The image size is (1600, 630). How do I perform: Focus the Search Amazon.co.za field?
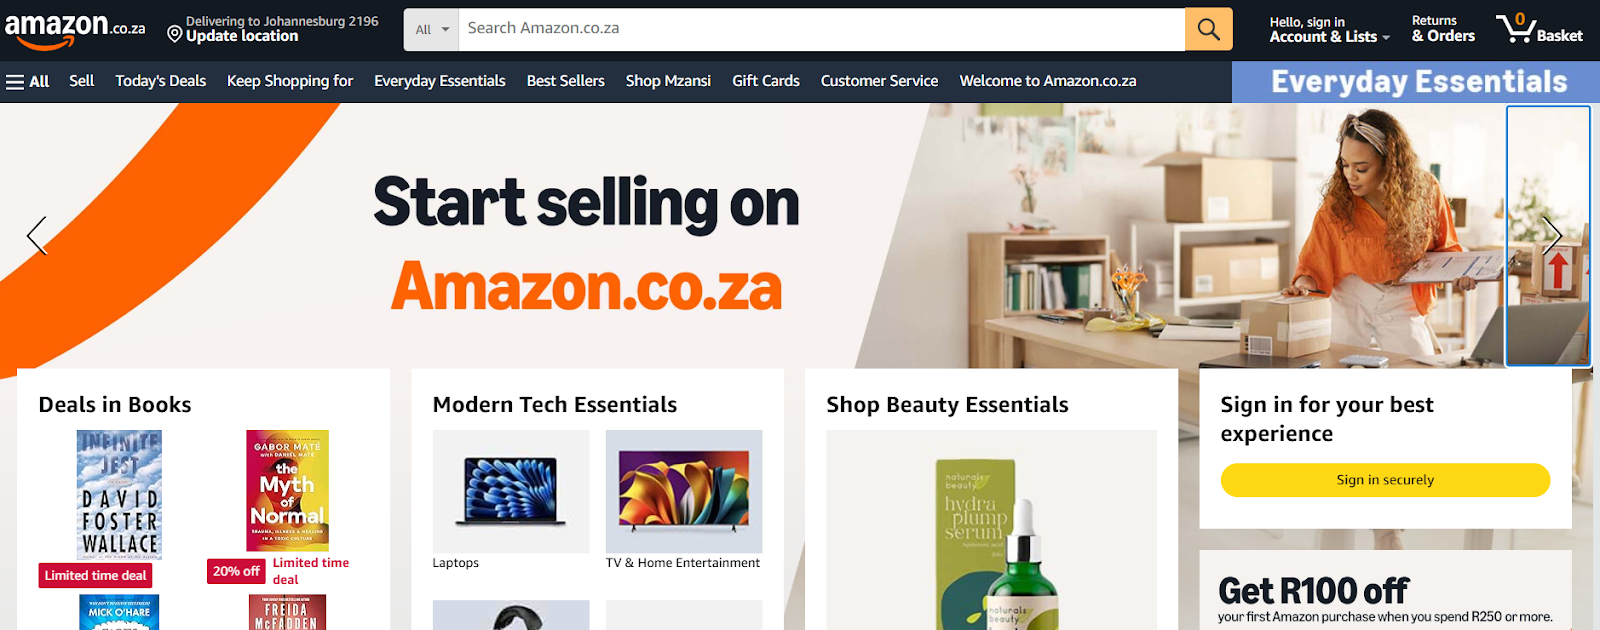[821, 29]
